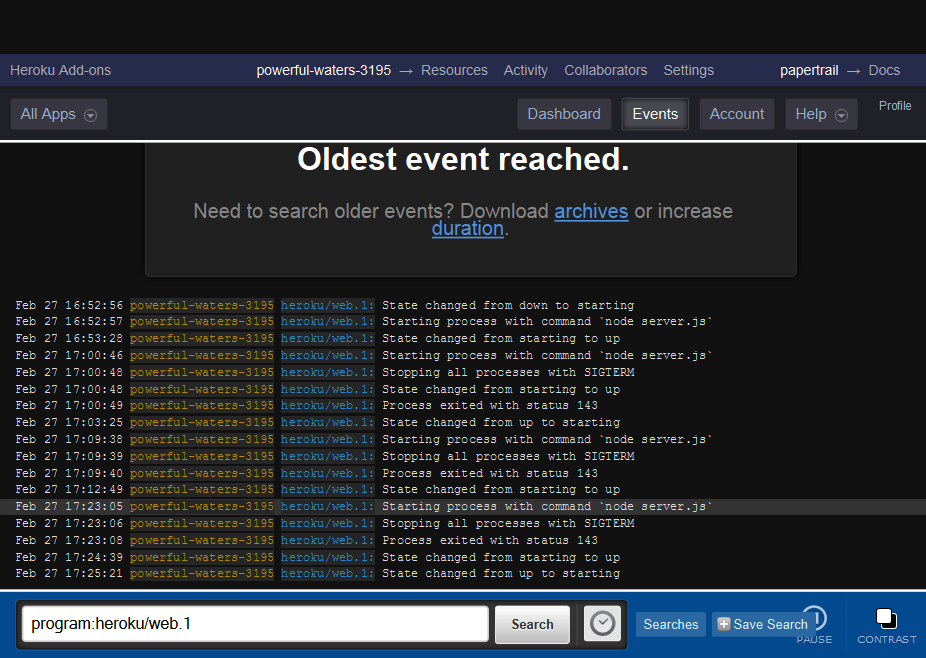The width and height of the screenshot is (926, 658).
Task: Click powerful-waters-3195 in the 17:23:06 row
Action: 202,524
